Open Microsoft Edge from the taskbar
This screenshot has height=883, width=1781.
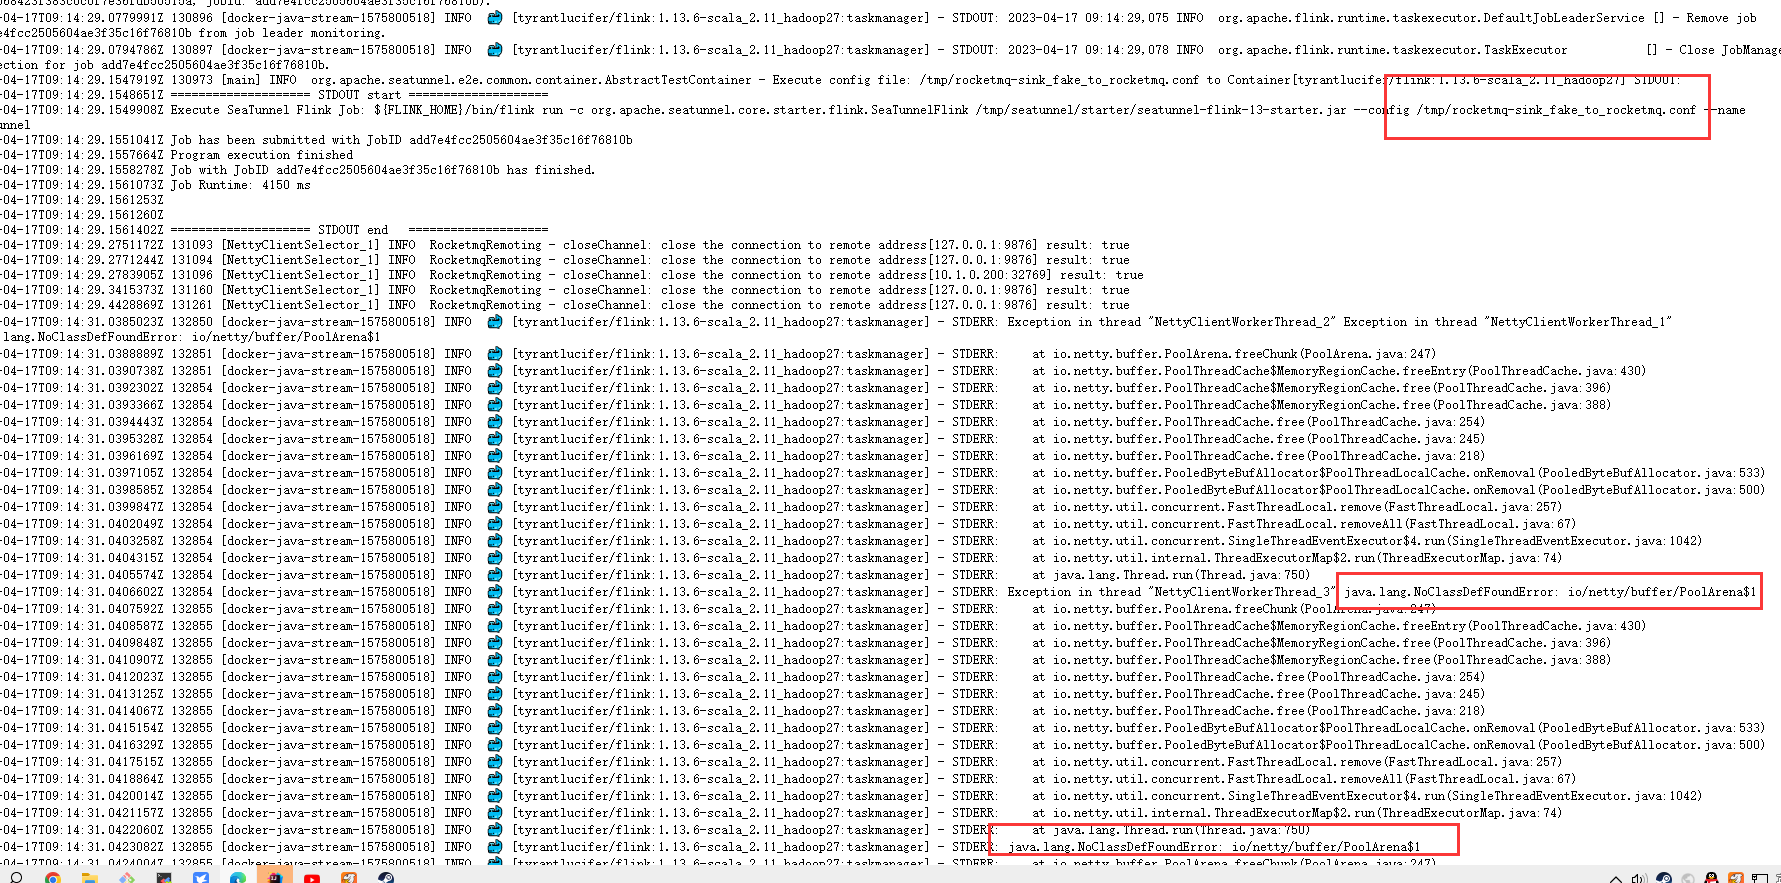238,878
